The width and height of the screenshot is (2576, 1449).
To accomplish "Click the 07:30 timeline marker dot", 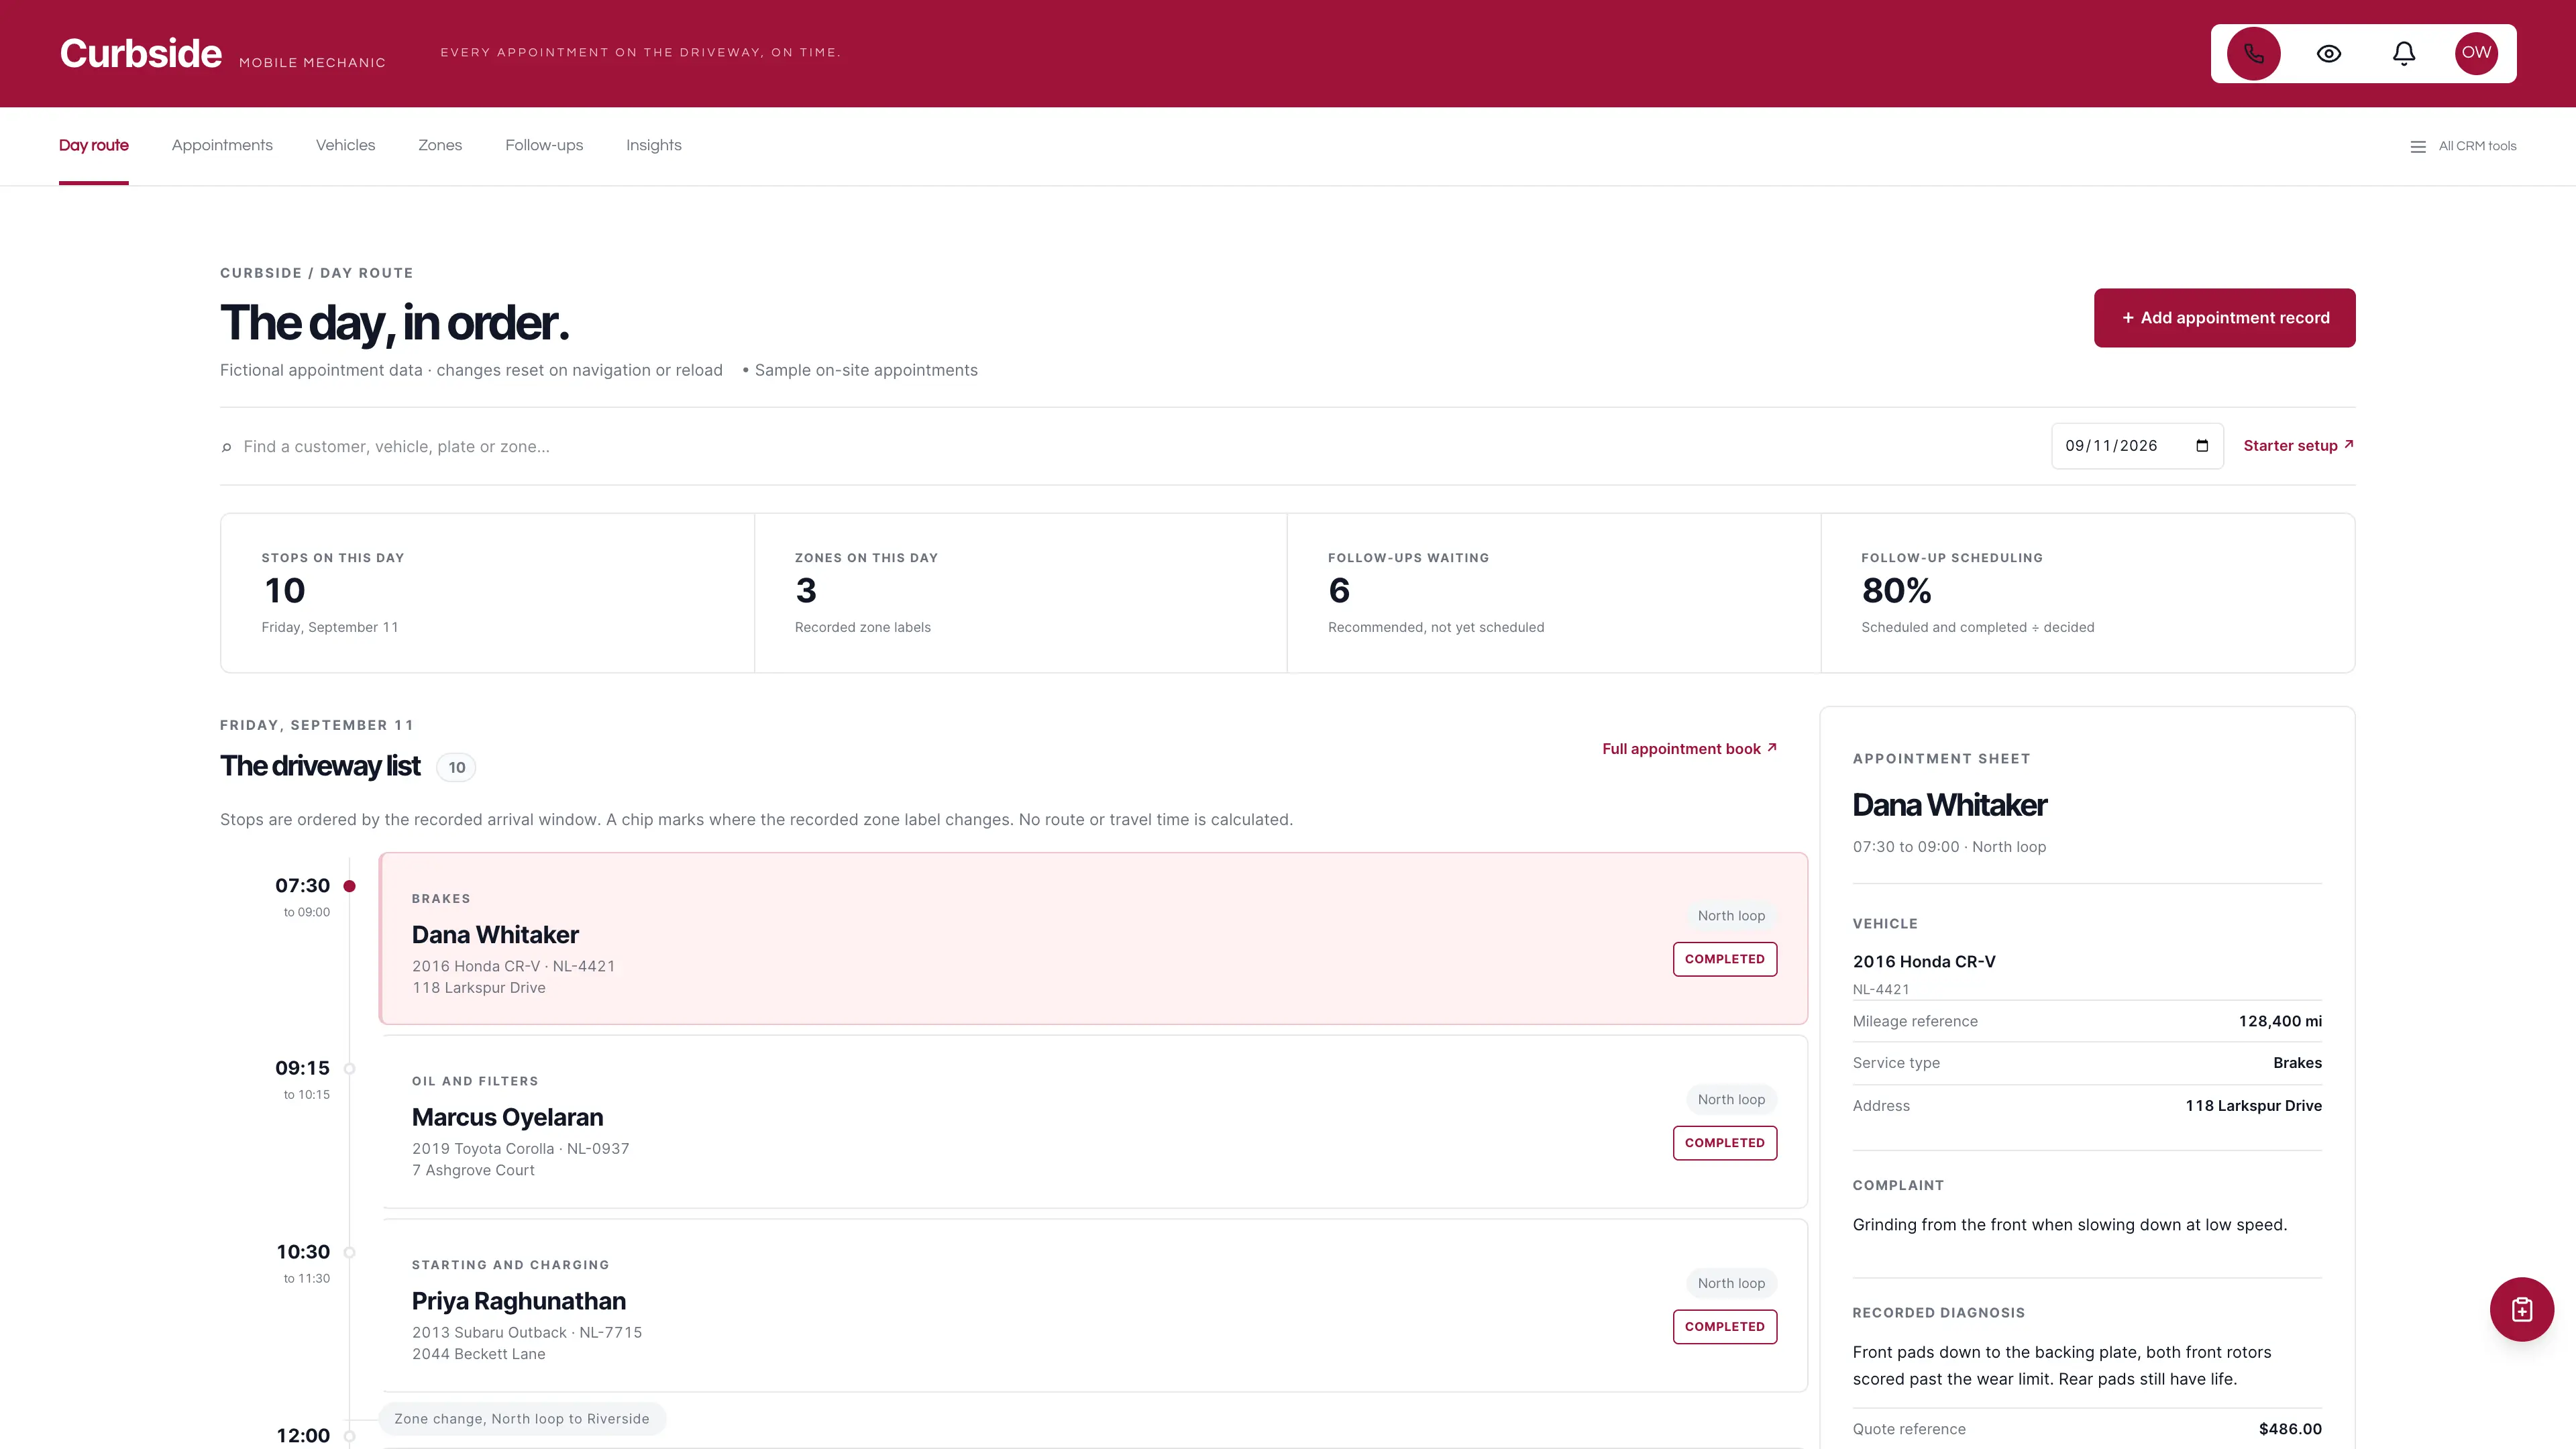I will point(349,886).
